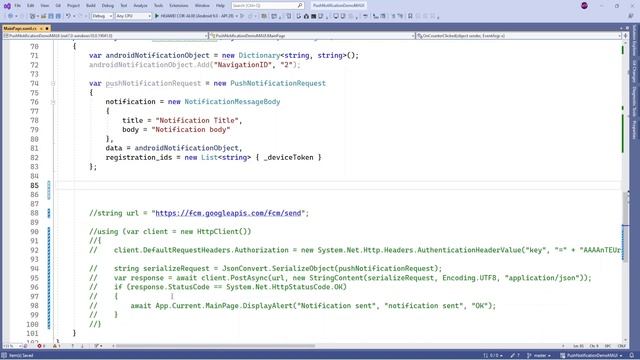The width and height of the screenshot is (640, 360).
Task: Click the notifications bell icon
Action: (632, 356)
